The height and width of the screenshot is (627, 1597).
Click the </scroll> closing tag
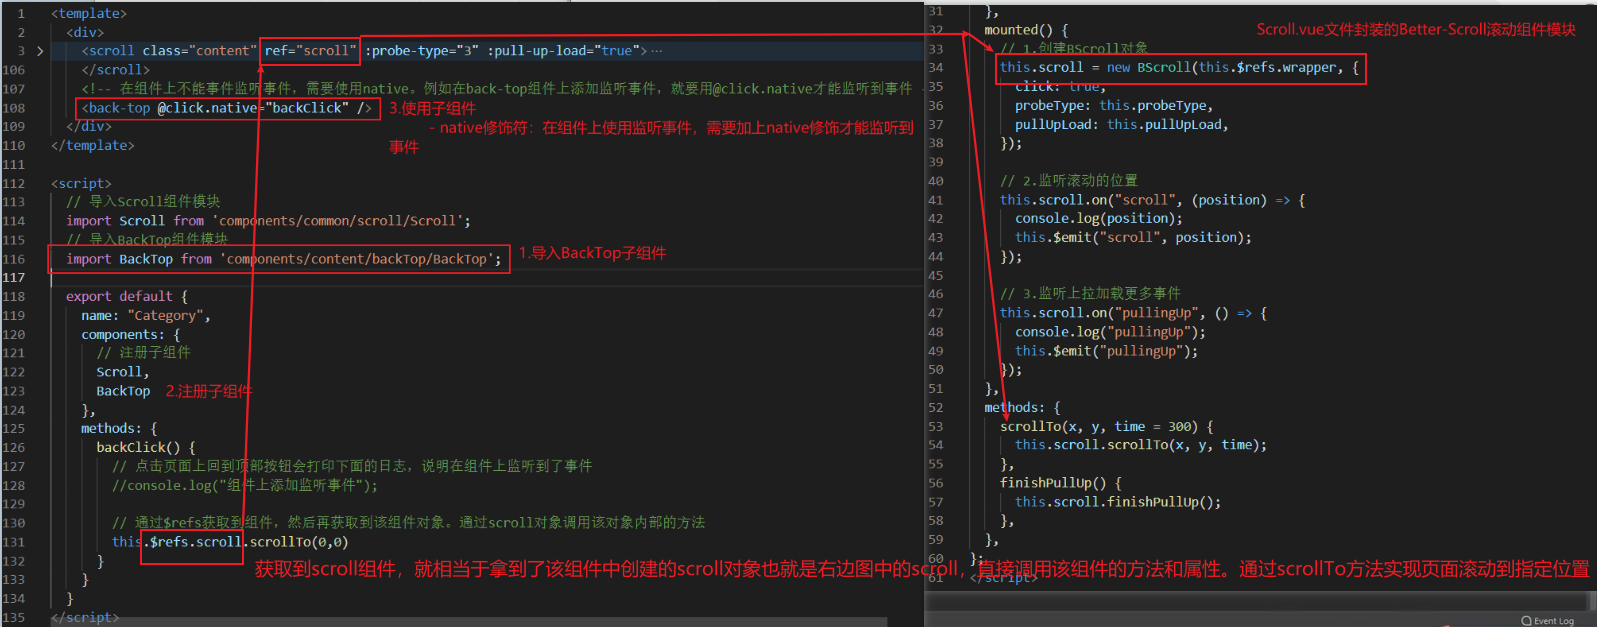tap(116, 70)
